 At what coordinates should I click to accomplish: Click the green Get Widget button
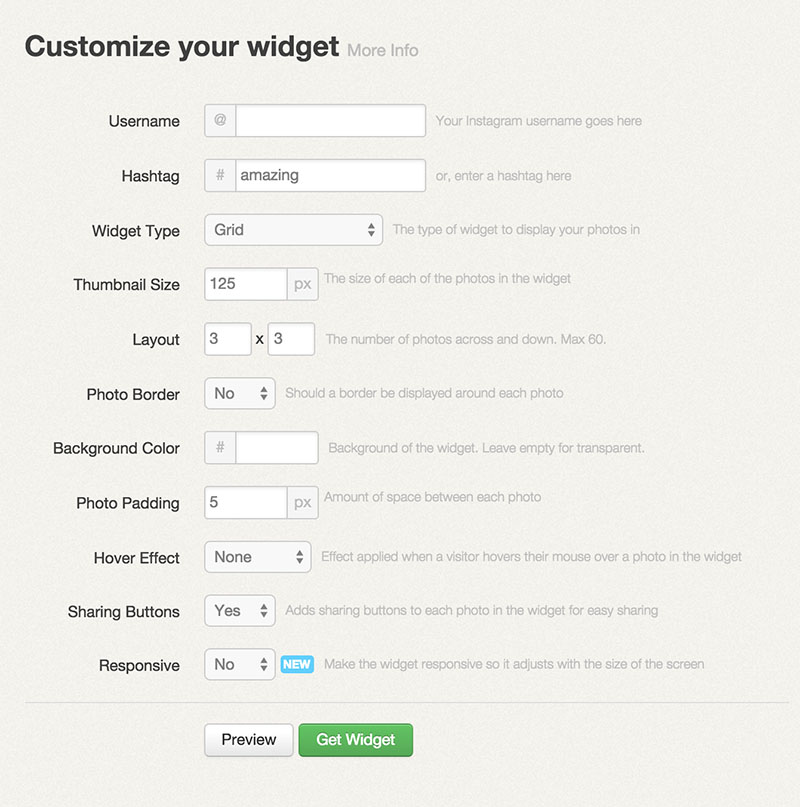pyautogui.click(x=356, y=740)
